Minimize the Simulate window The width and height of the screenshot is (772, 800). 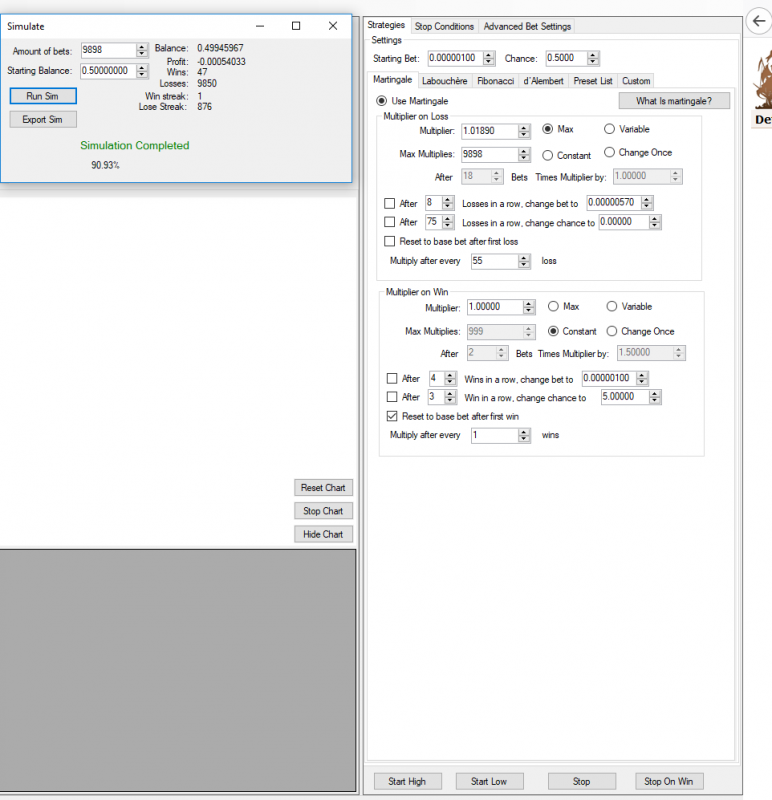[x=260, y=26]
